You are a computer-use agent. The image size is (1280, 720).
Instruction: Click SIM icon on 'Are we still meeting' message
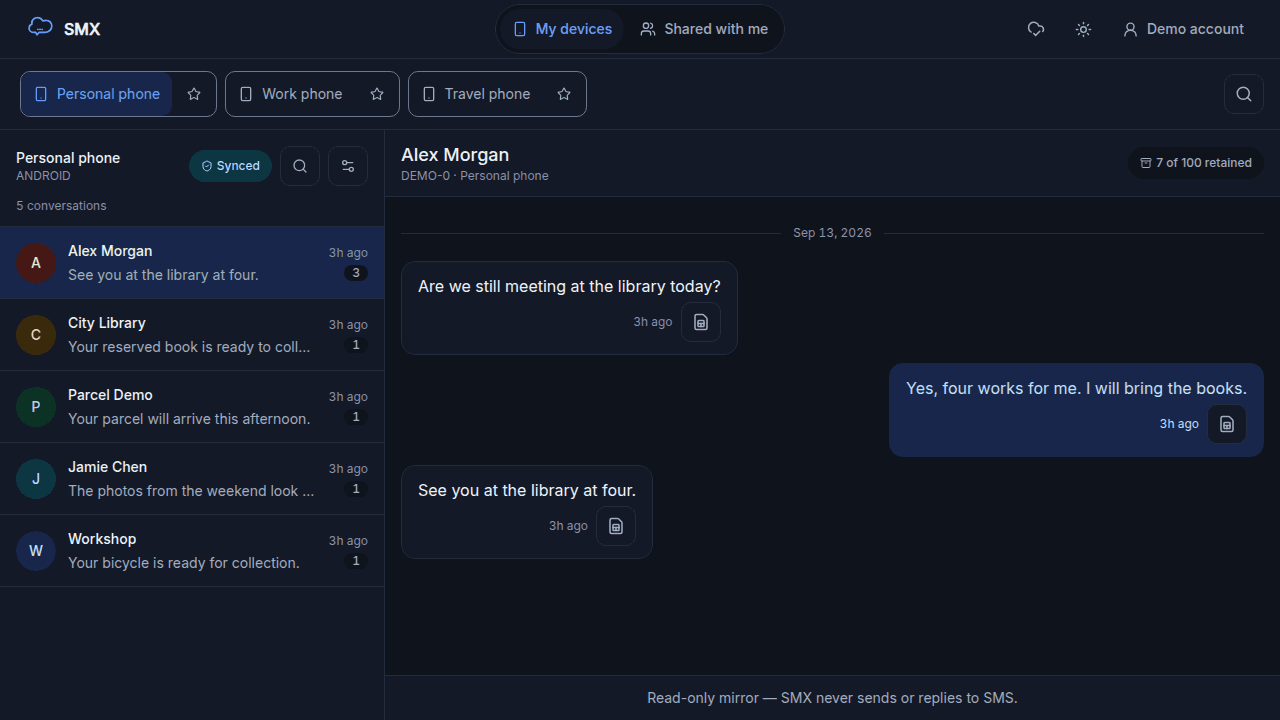701,322
